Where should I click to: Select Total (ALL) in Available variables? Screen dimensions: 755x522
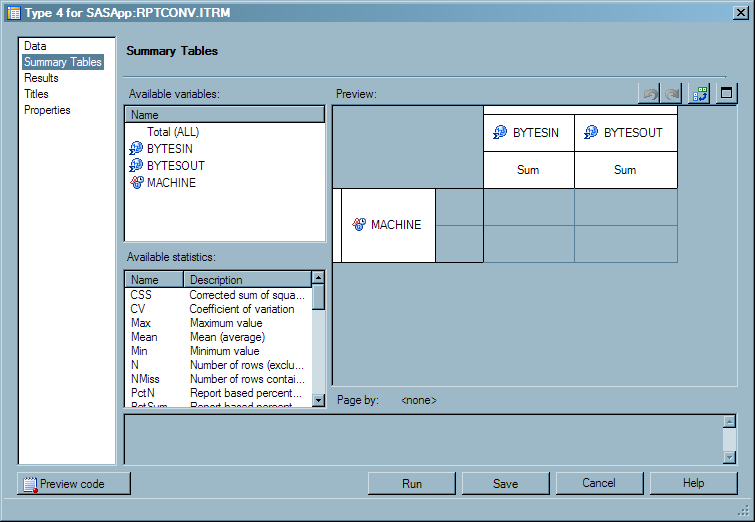click(173, 131)
